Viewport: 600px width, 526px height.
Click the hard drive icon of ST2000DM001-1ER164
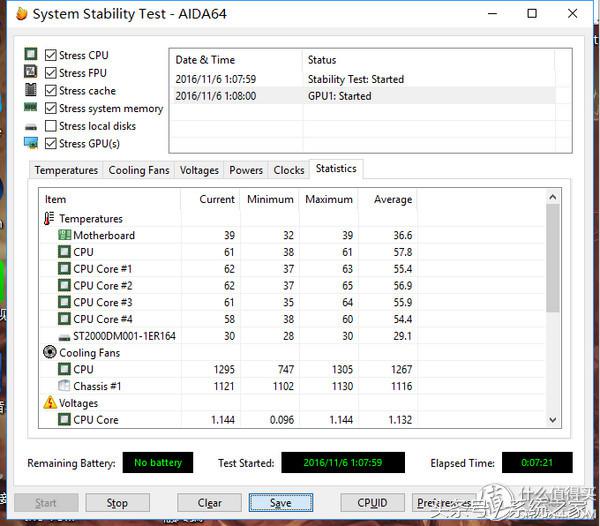[64, 337]
